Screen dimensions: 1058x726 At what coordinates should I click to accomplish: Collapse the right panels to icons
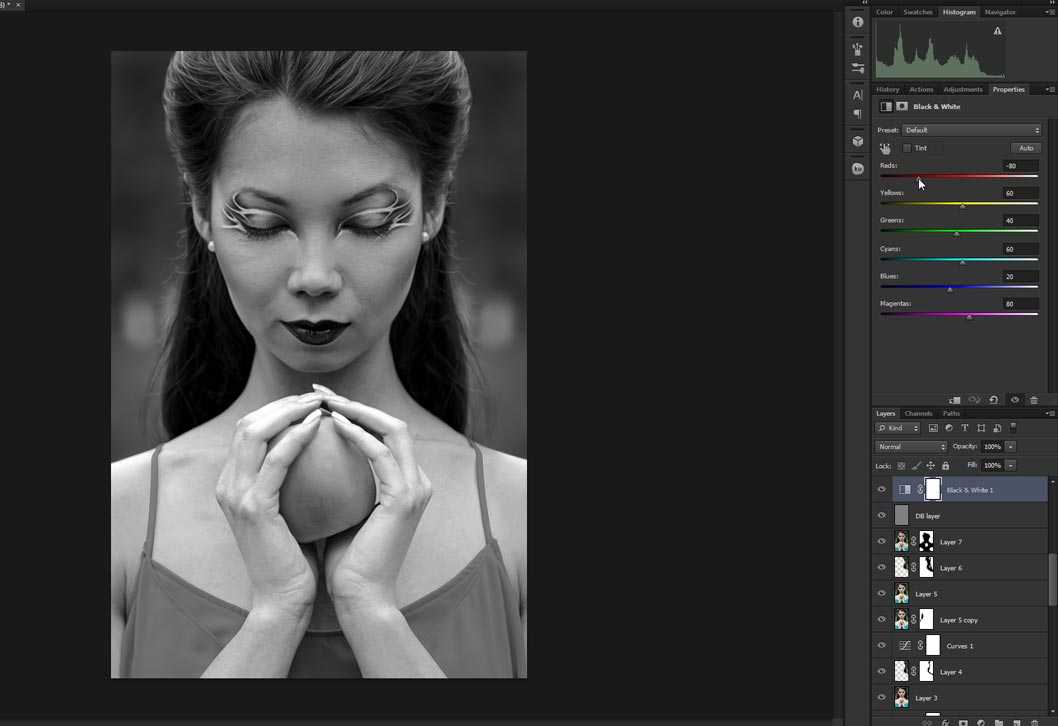1052,3
